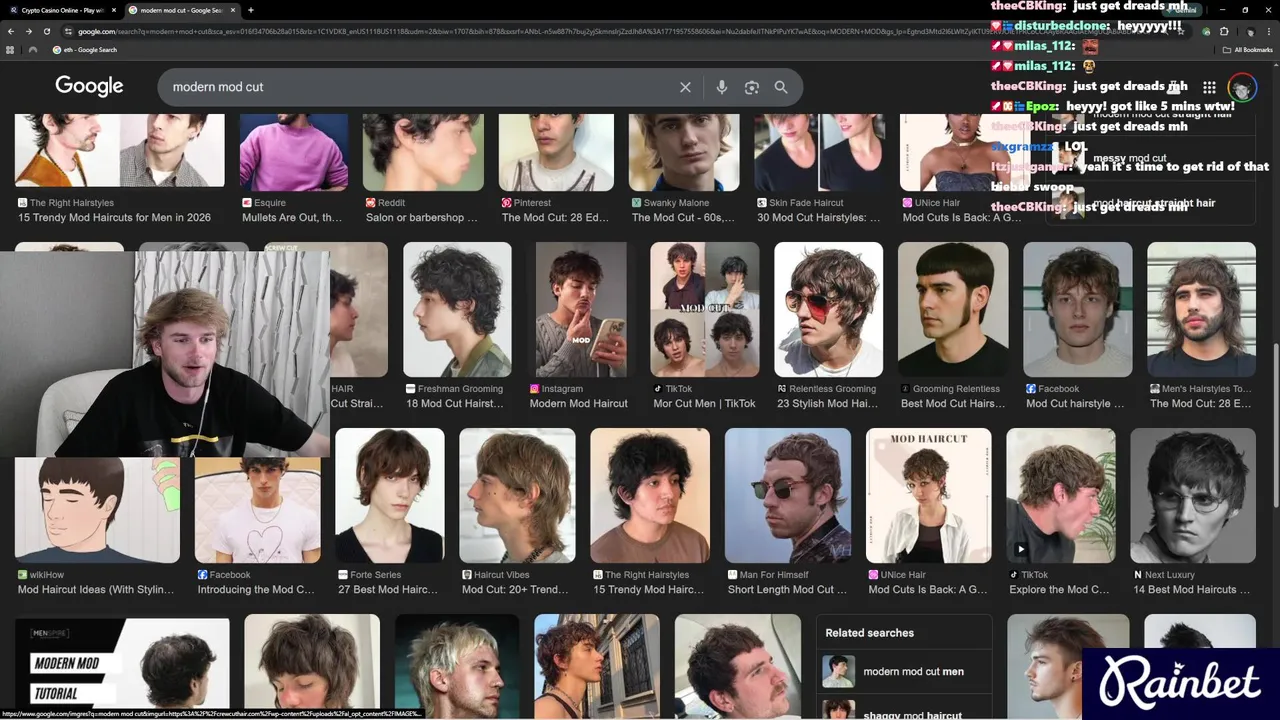Open the Google account avatar

[x=1242, y=88]
